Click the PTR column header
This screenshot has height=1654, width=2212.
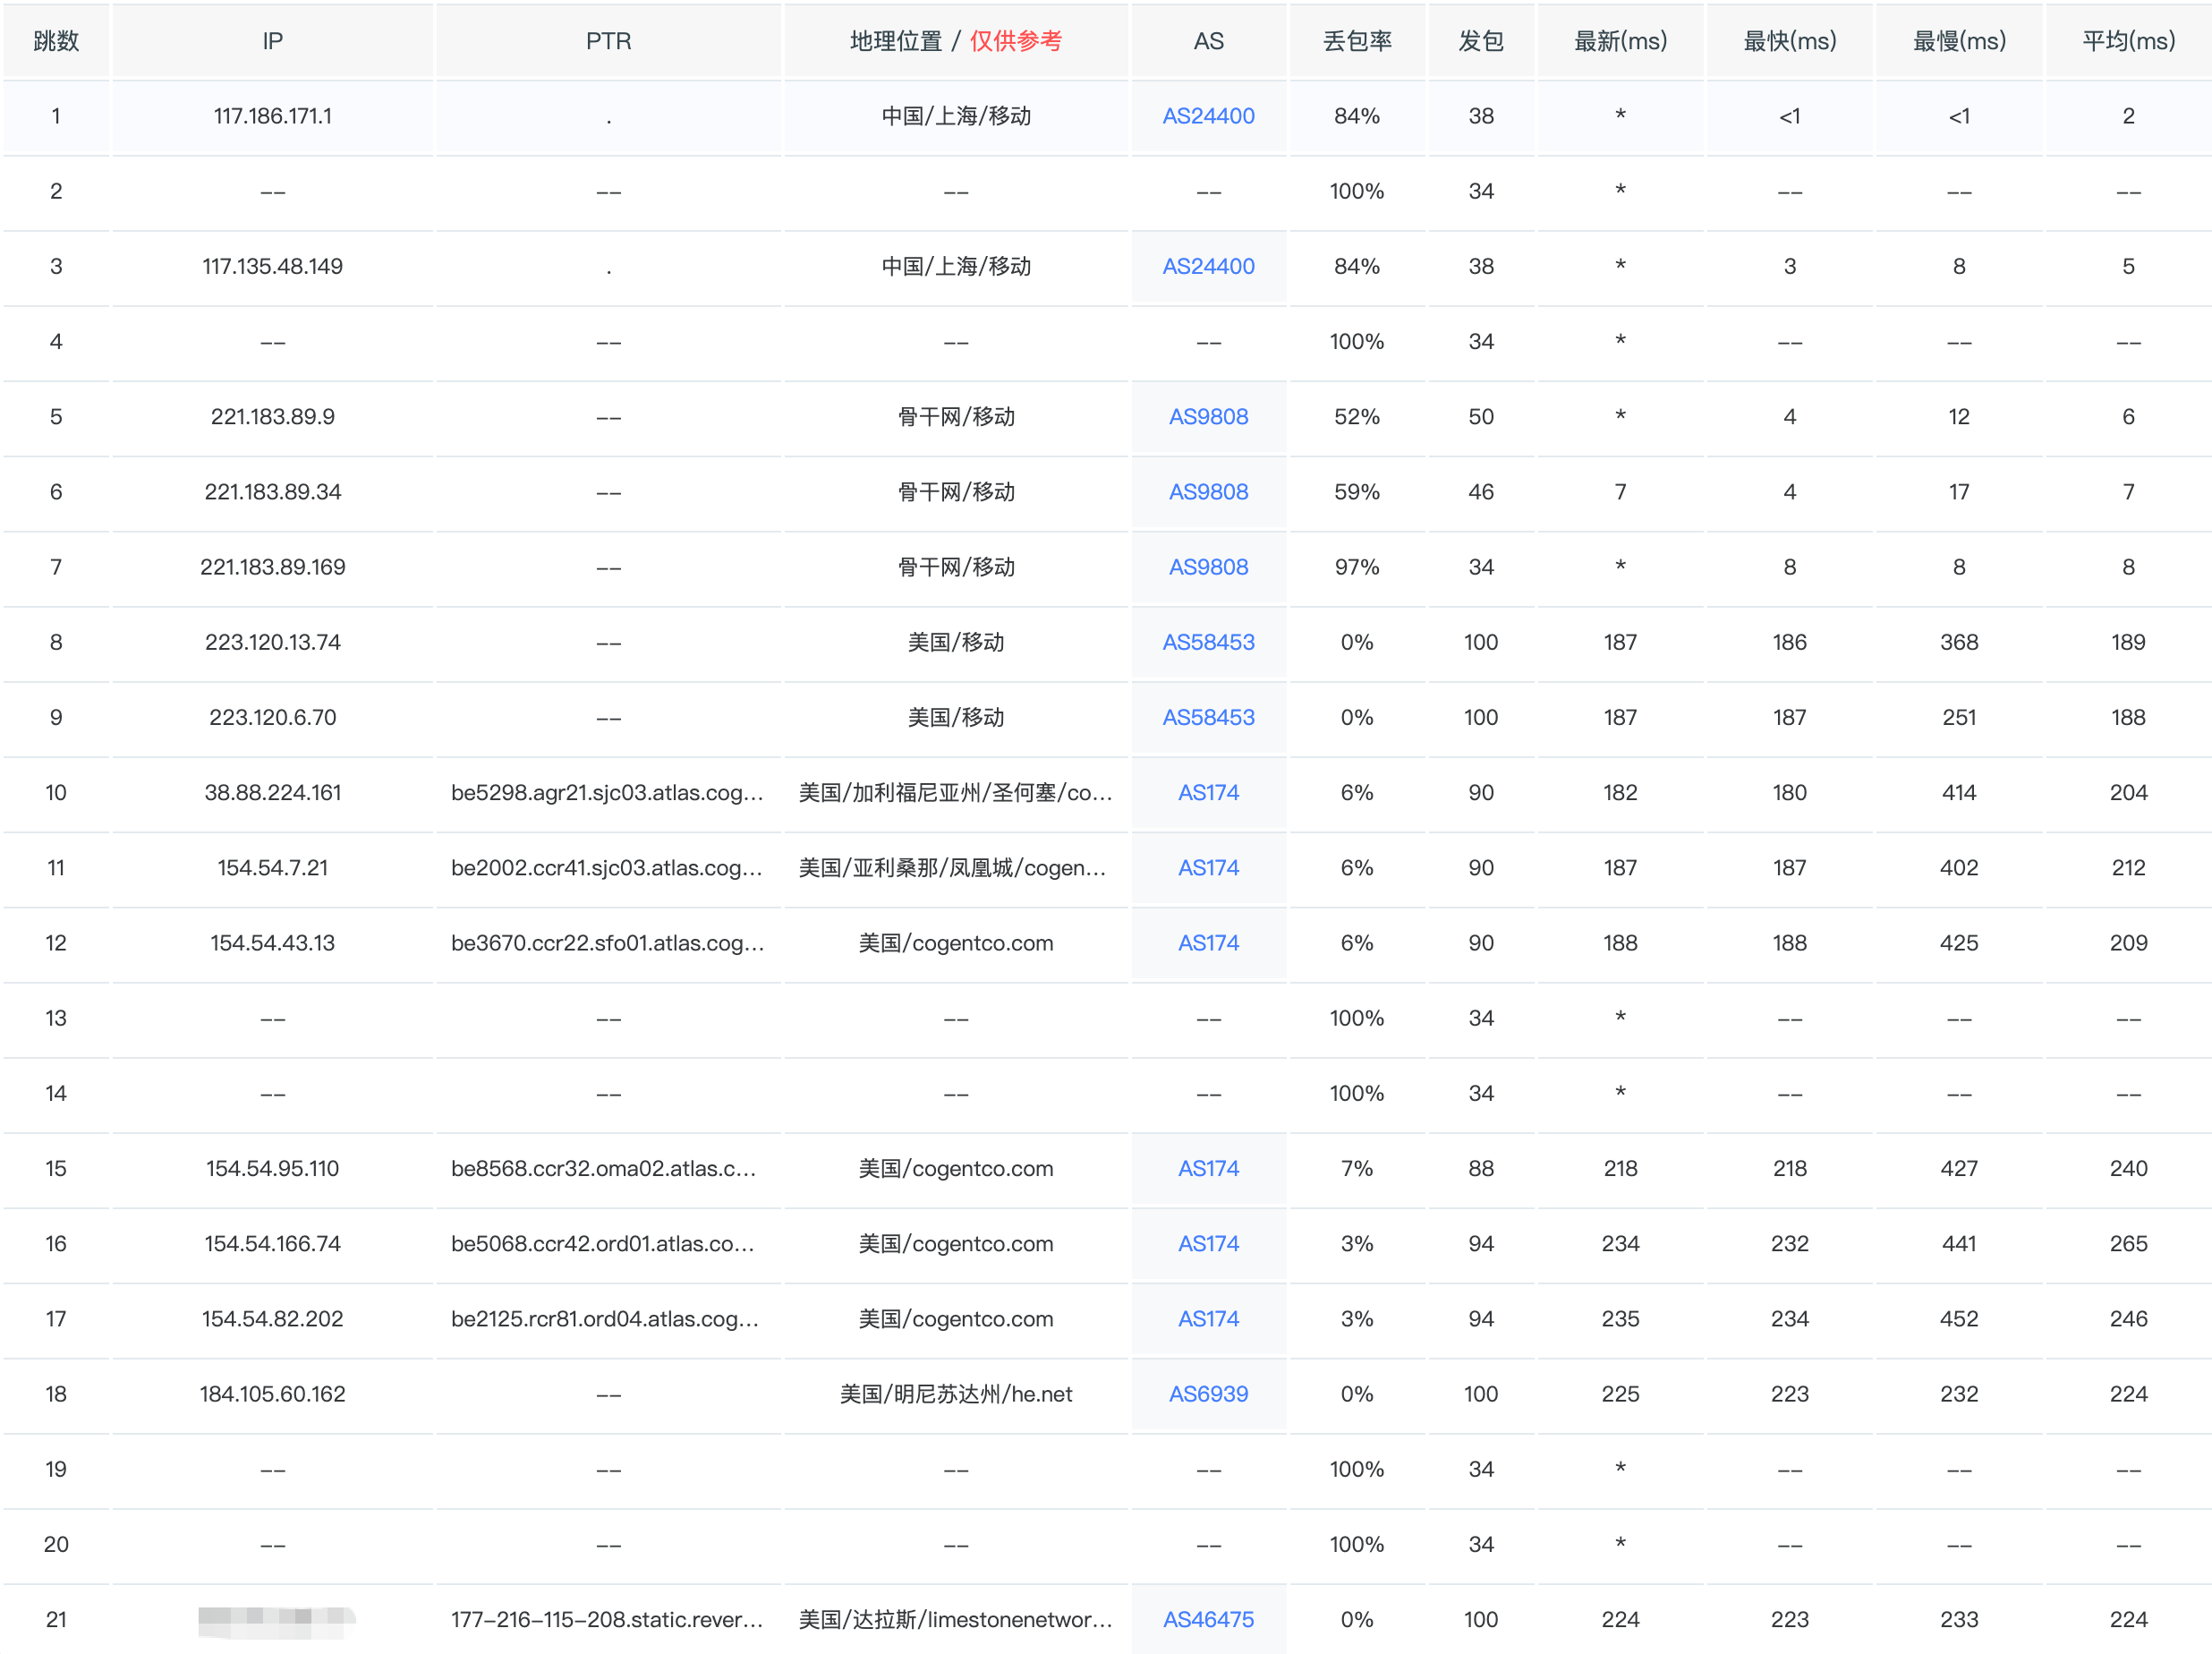tap(608, 41)
